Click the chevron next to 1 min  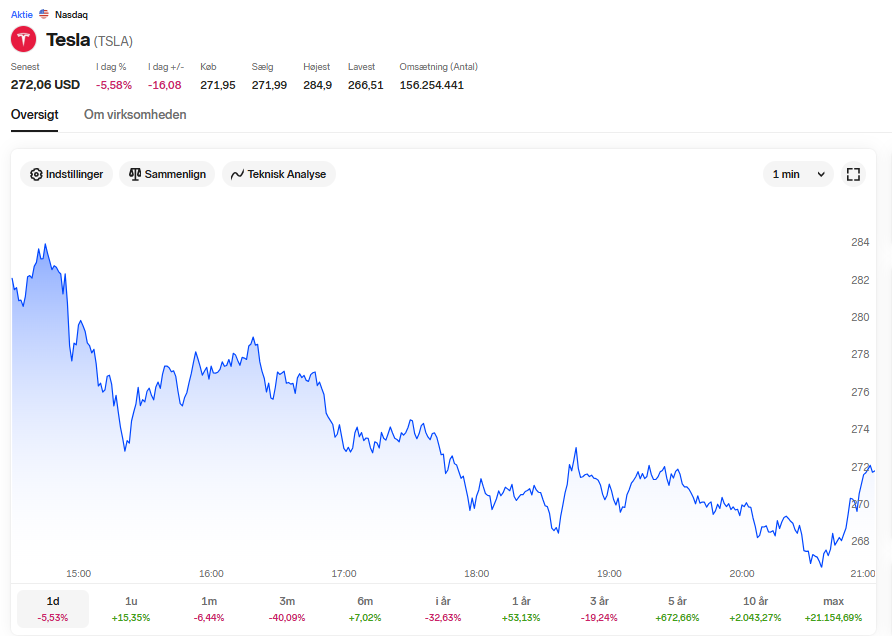(821, 175)
